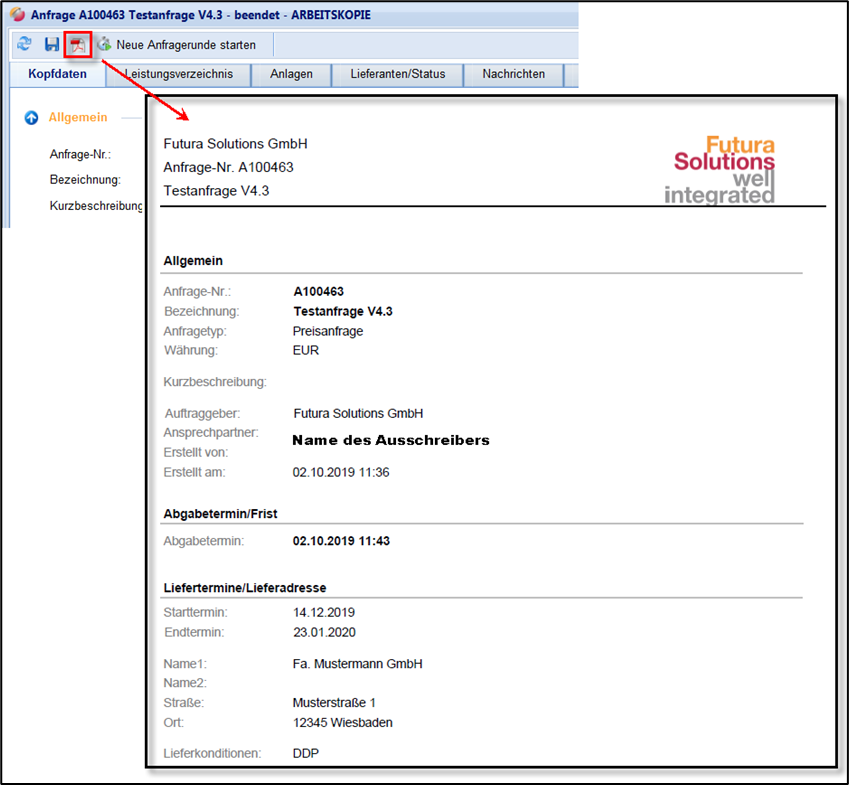The width and height of the screenshot is (849, 785).
Task: Click the Name des Ausschreibers text
Action: [x=390, y=440]
